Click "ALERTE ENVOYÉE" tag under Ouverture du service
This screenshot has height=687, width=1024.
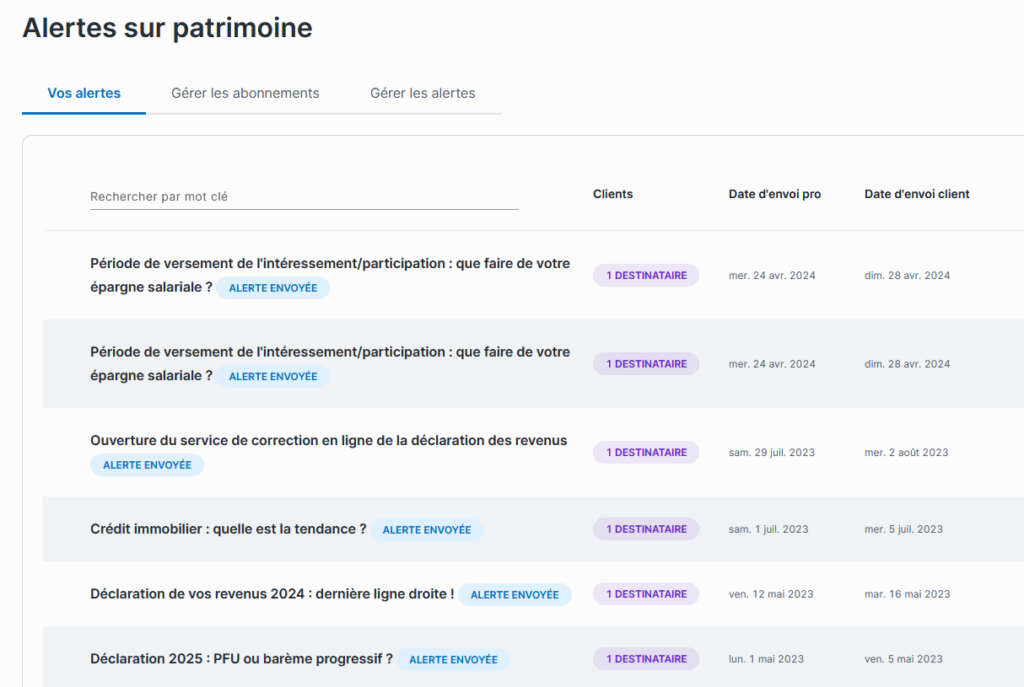(x=147, y=465)
